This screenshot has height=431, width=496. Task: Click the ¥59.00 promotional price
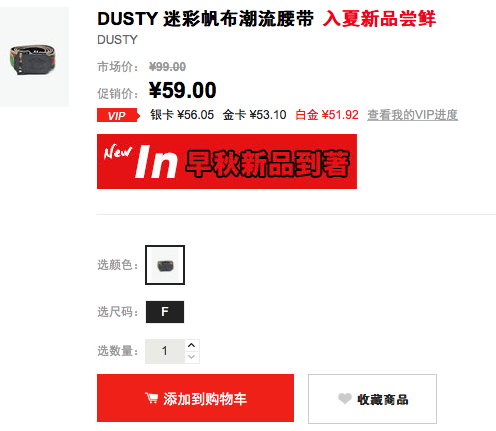pos(183,90)
